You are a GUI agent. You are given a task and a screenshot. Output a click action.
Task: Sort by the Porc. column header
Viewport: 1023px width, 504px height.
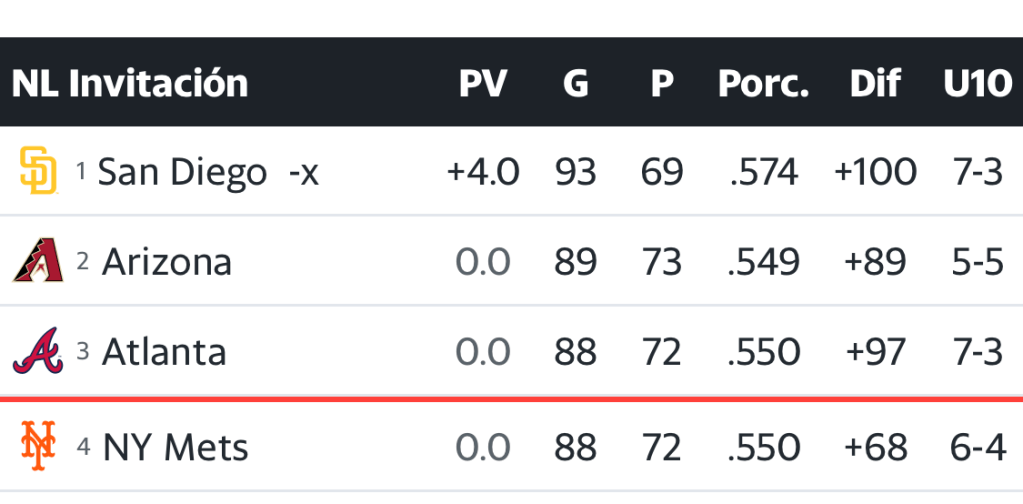click(x=764, y=84)
